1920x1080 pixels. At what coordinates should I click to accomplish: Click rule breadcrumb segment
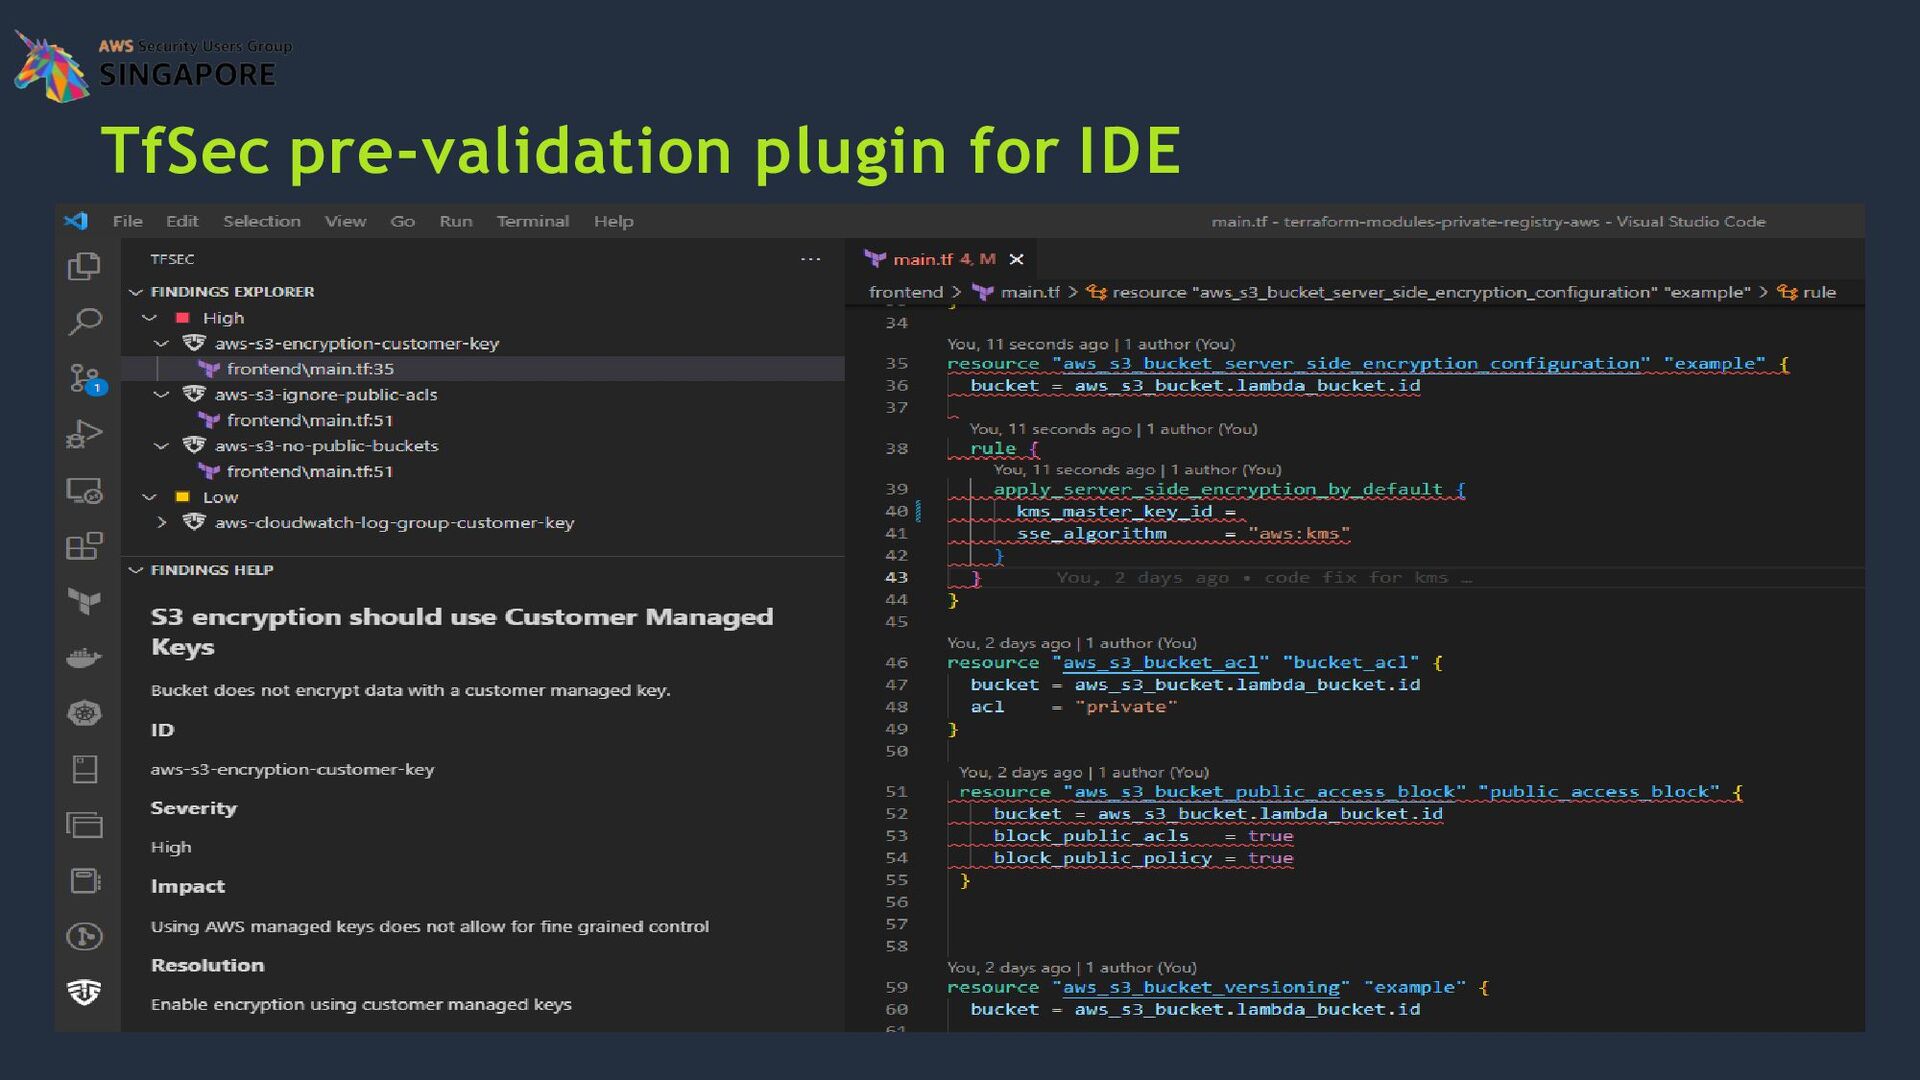[x=1819, y=292]
